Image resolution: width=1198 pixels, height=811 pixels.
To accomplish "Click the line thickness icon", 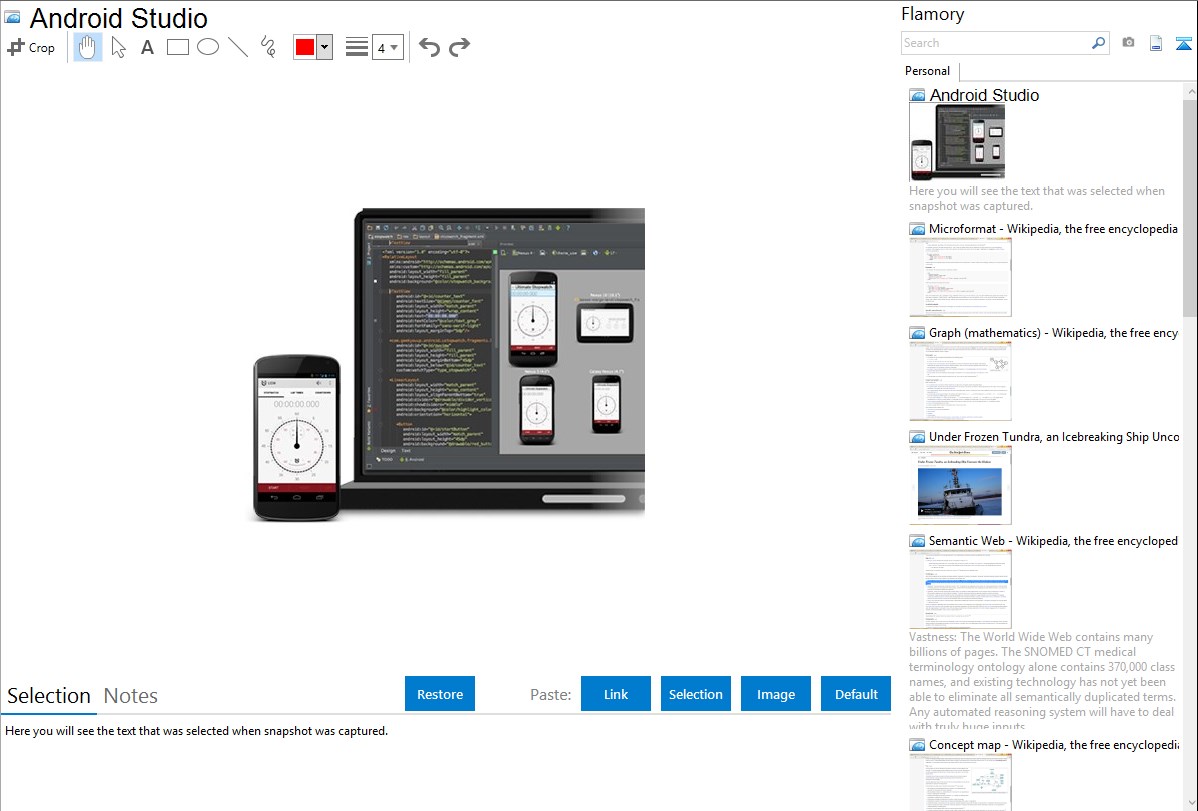I will (356, 47).
